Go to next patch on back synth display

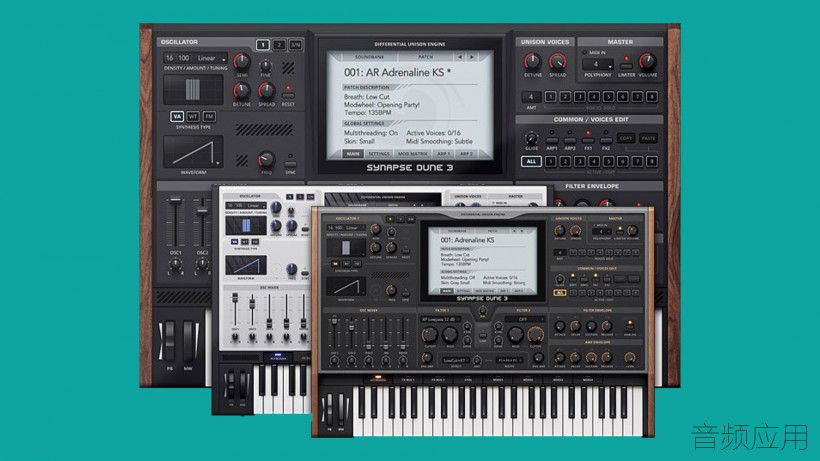pyautogui.click(x=472, y=56)
